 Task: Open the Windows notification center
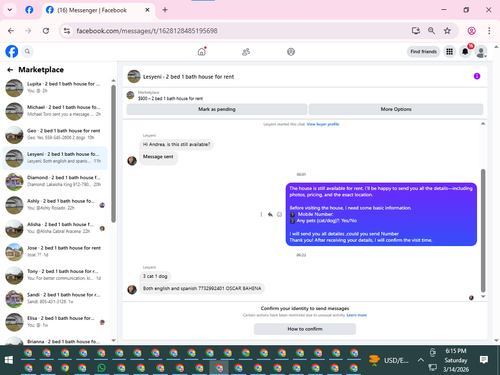coord(484,360)
